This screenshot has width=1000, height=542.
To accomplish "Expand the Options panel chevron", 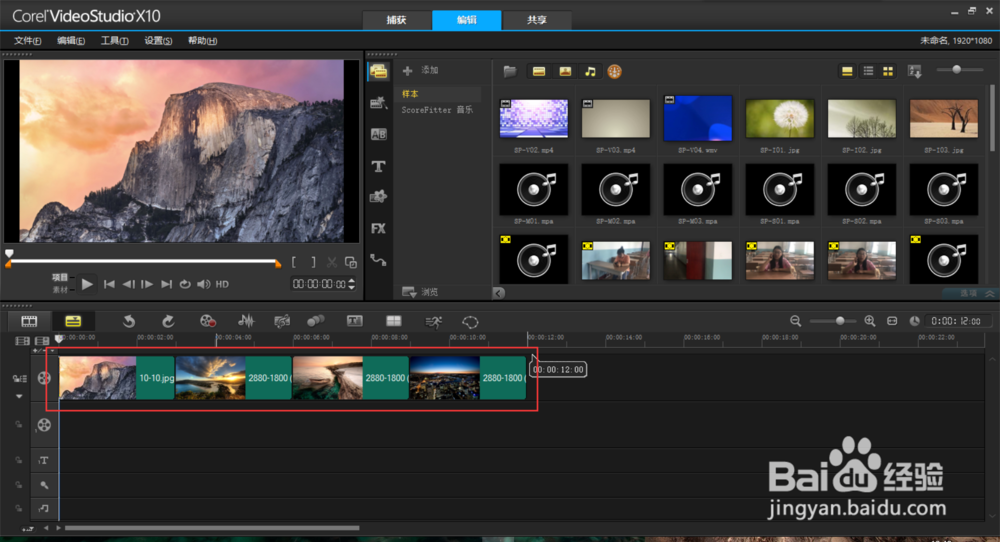I will coord(990,293).
